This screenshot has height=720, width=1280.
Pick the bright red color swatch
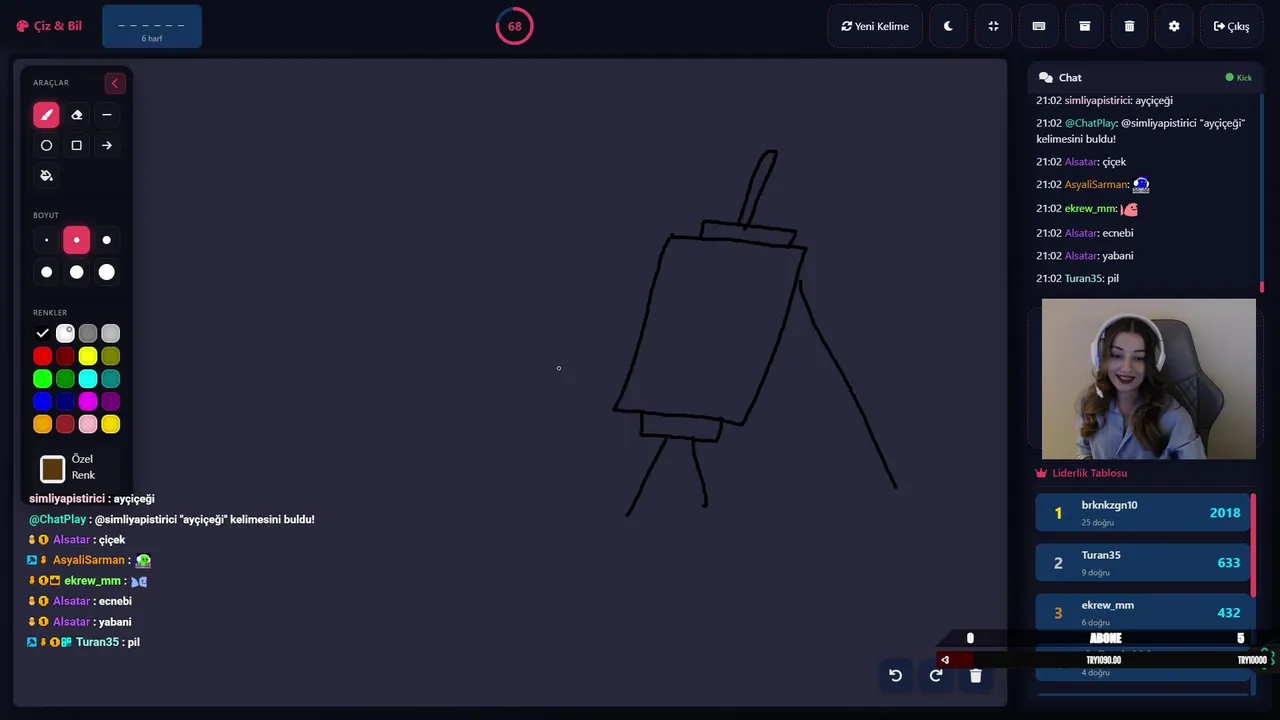pos(42,356)
